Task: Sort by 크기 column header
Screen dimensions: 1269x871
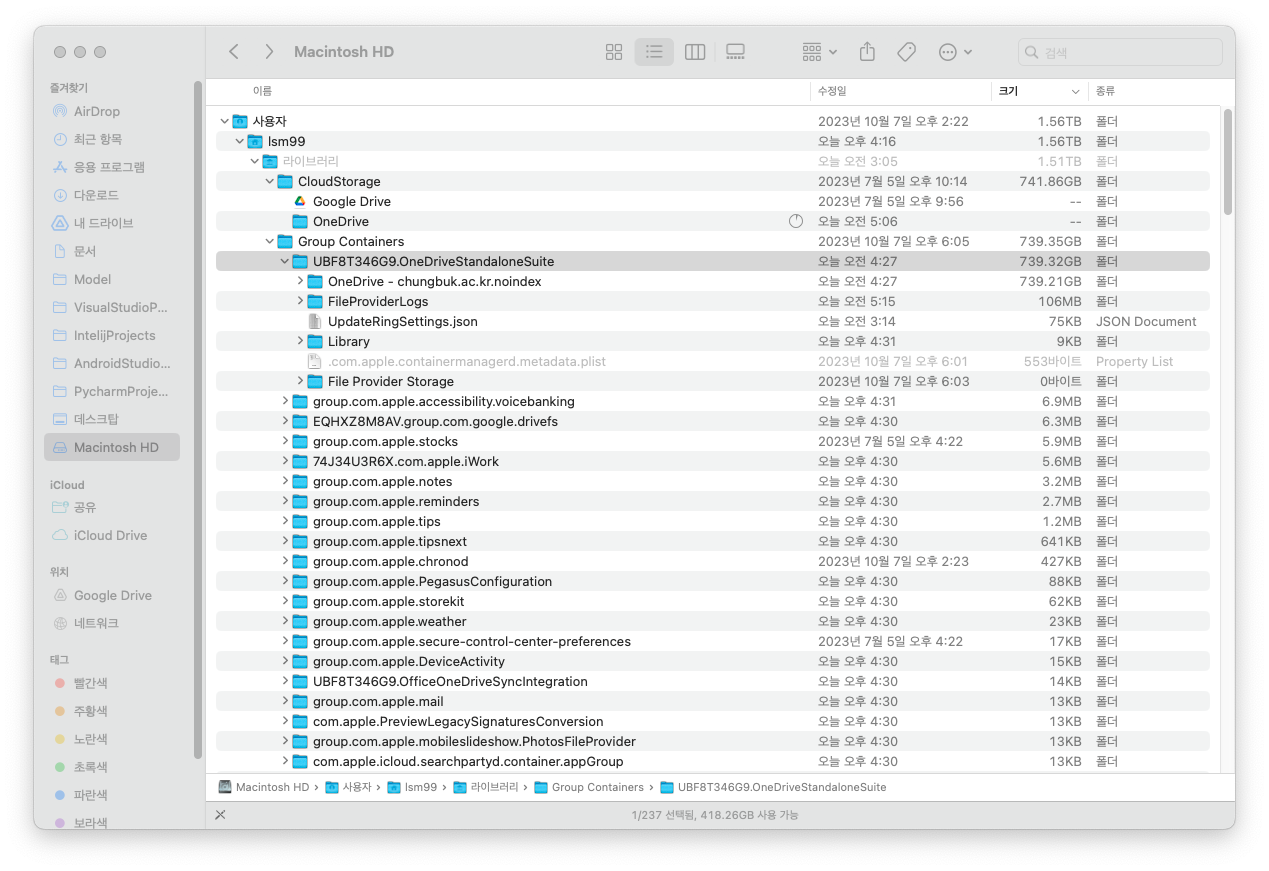Action: point(1039,91)
